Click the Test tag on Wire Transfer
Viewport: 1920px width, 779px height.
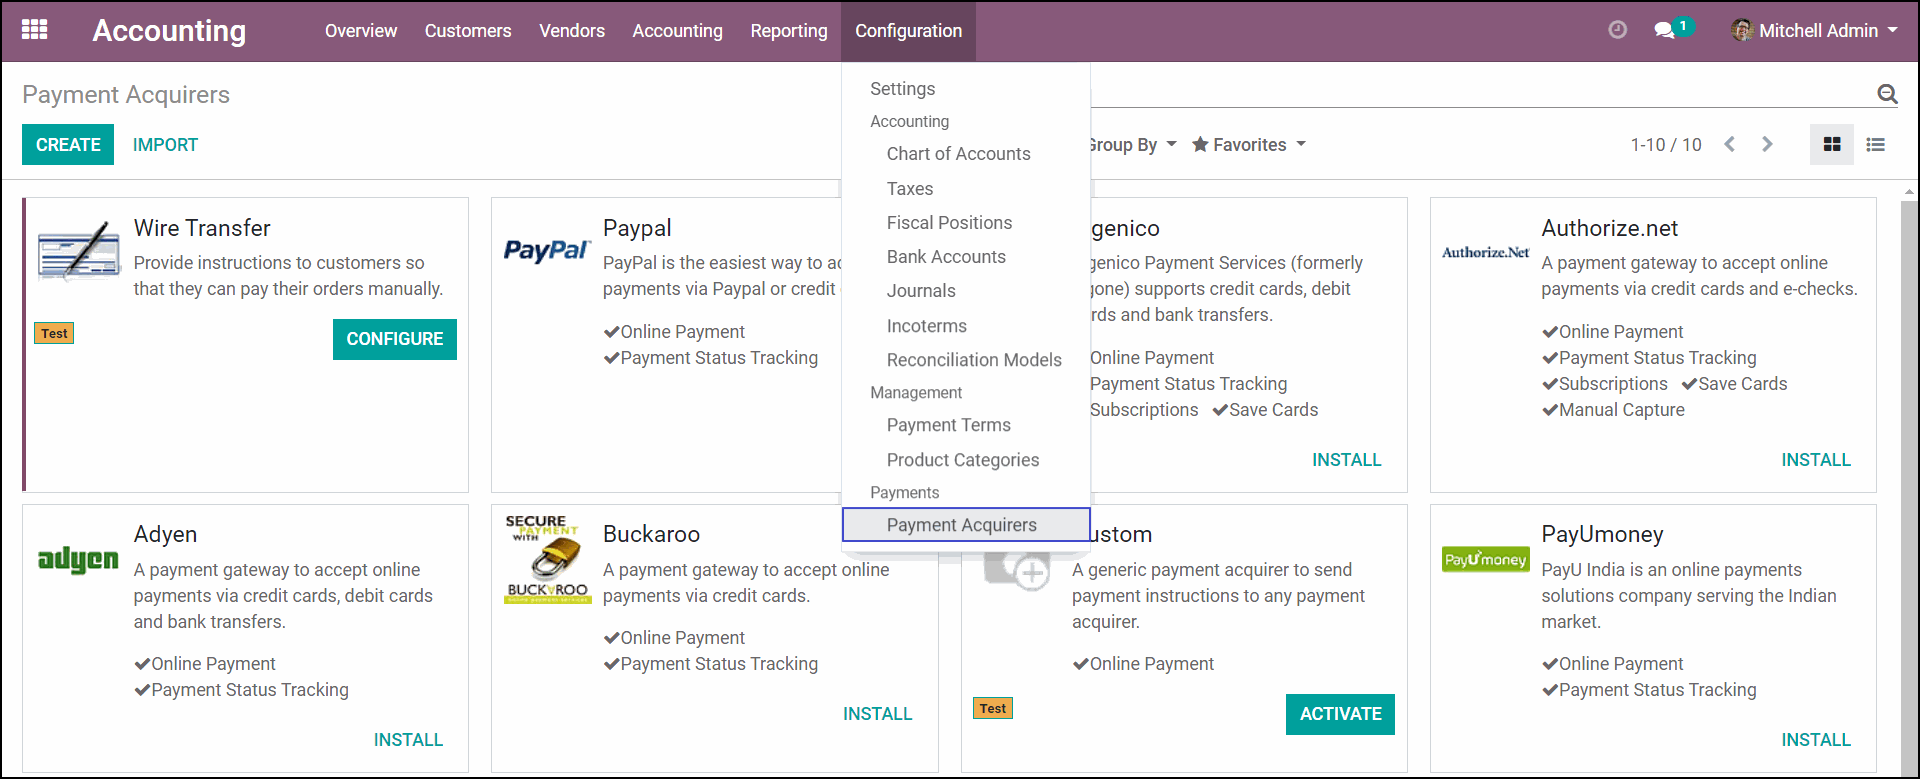pyautogui.click(x=55, y=334)
